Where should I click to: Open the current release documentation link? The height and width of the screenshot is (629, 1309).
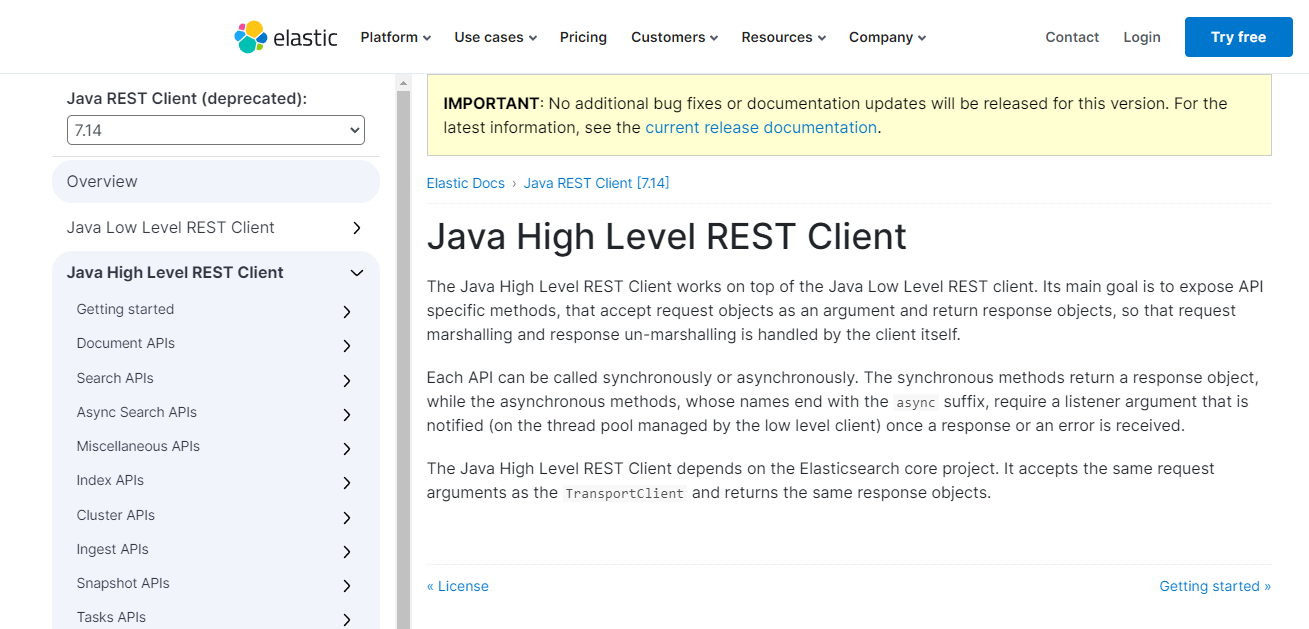coord(761,127)
